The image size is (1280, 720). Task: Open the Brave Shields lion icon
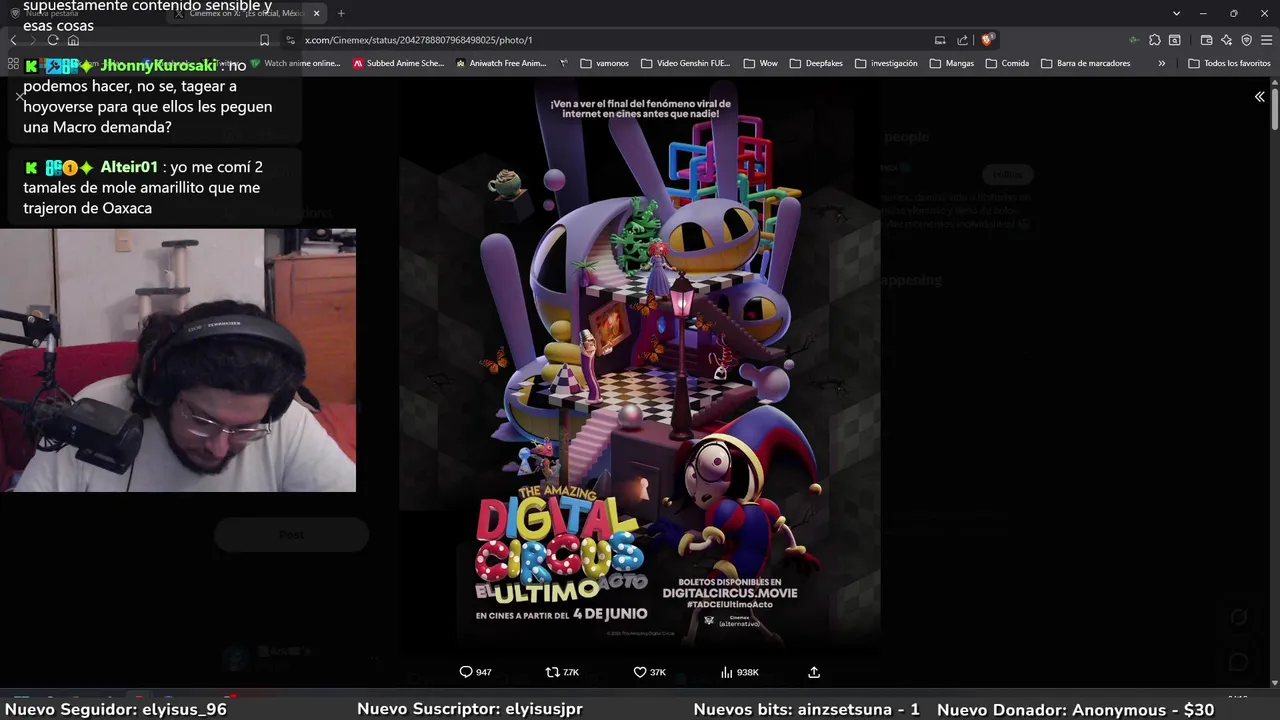coord(987,40)
